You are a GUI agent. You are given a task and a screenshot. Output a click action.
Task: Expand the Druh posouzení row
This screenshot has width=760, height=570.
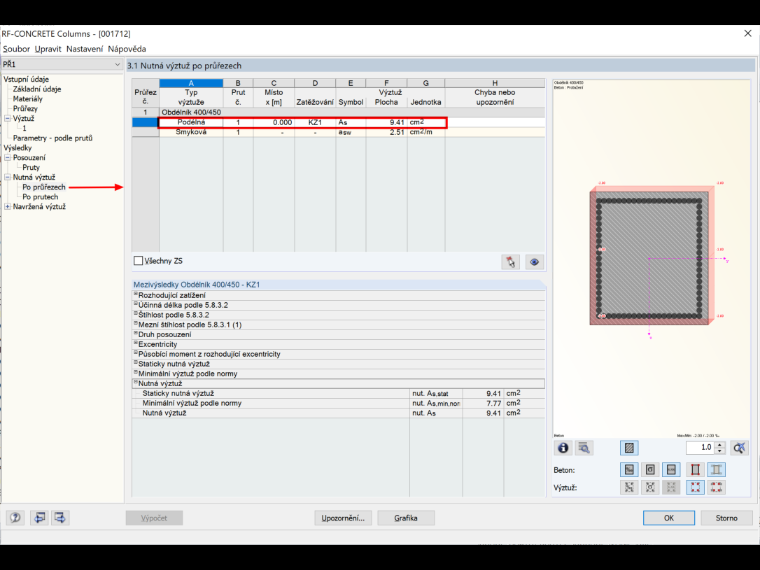[x=136, y=333]
